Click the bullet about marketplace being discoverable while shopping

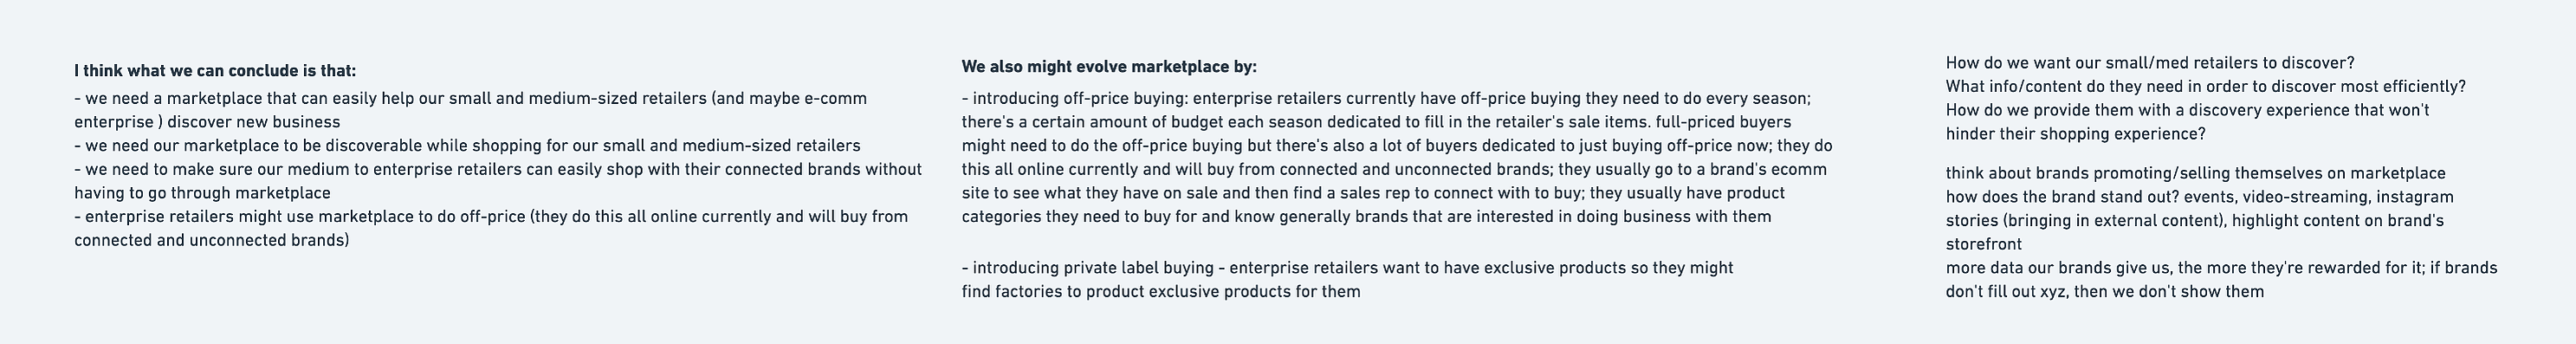point(467,146)
